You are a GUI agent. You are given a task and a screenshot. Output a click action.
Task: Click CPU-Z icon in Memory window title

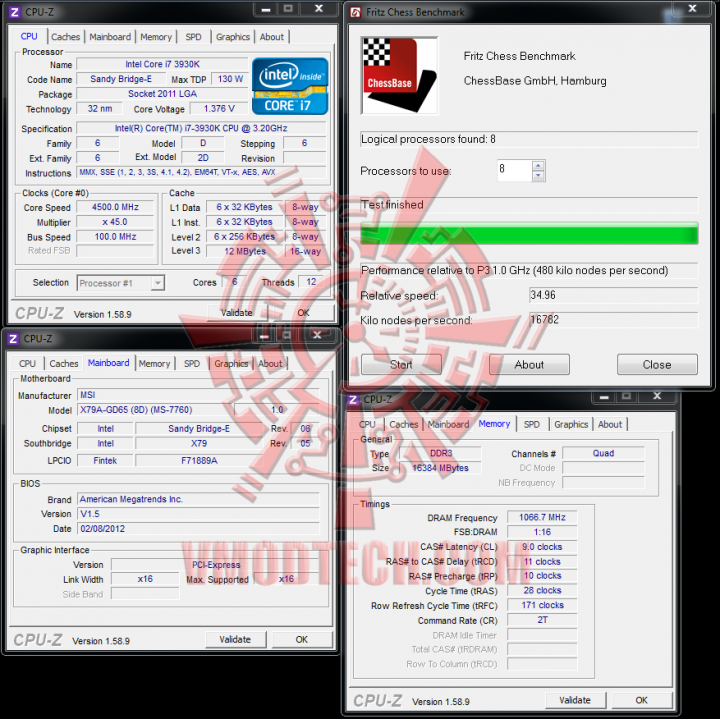[353, 399]
